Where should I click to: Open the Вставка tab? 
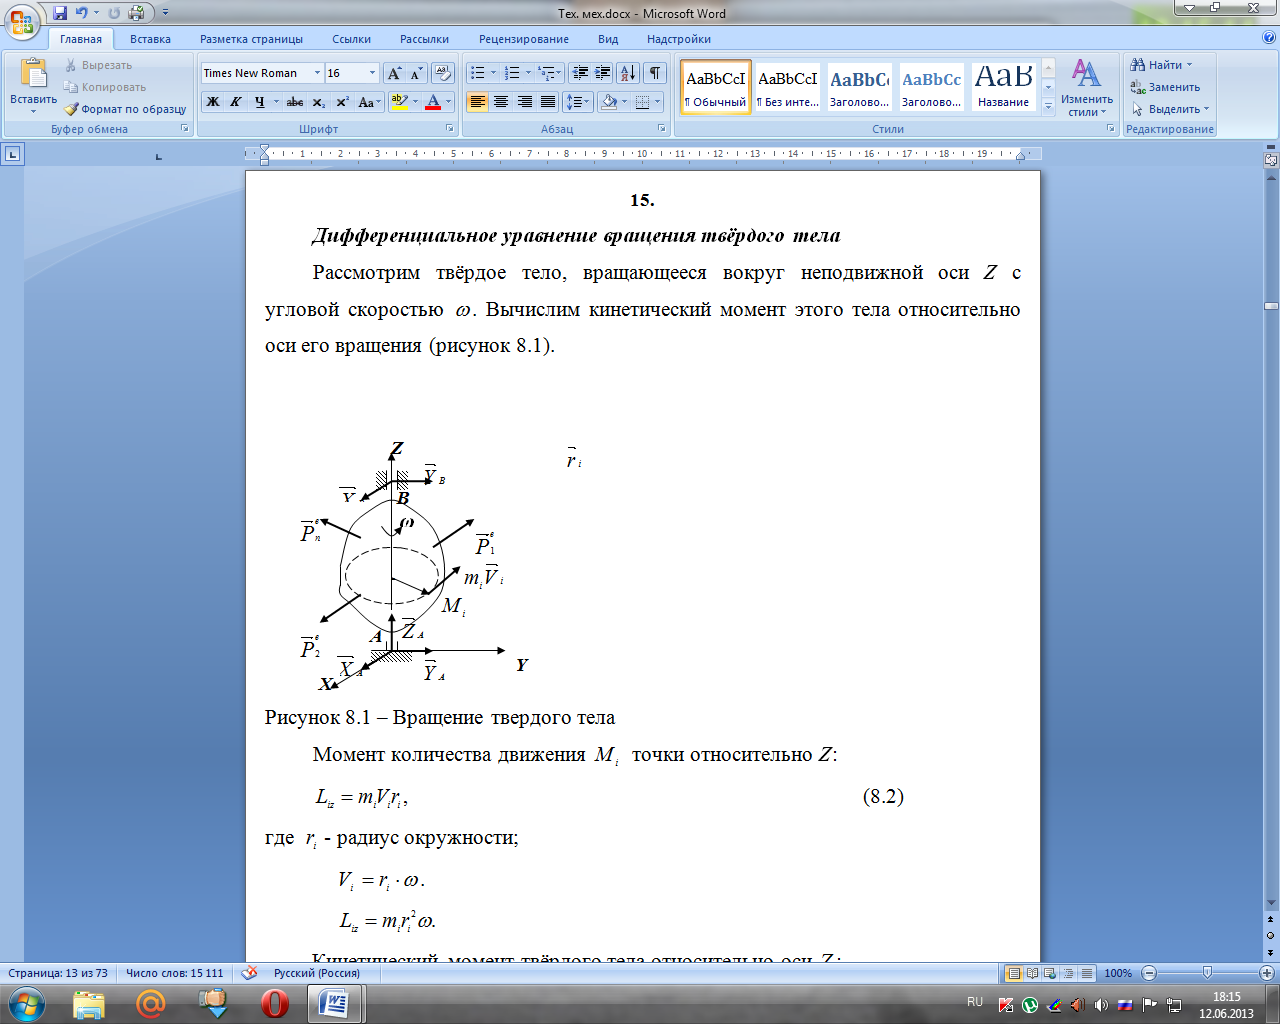150,39
